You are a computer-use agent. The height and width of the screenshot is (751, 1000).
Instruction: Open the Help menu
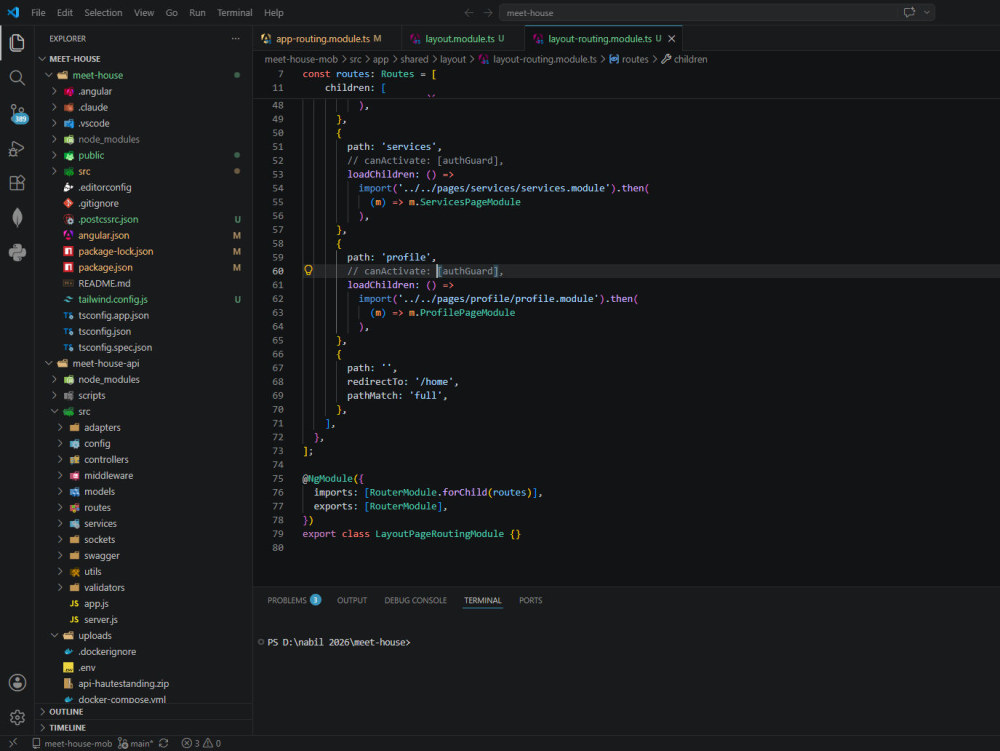274,13
